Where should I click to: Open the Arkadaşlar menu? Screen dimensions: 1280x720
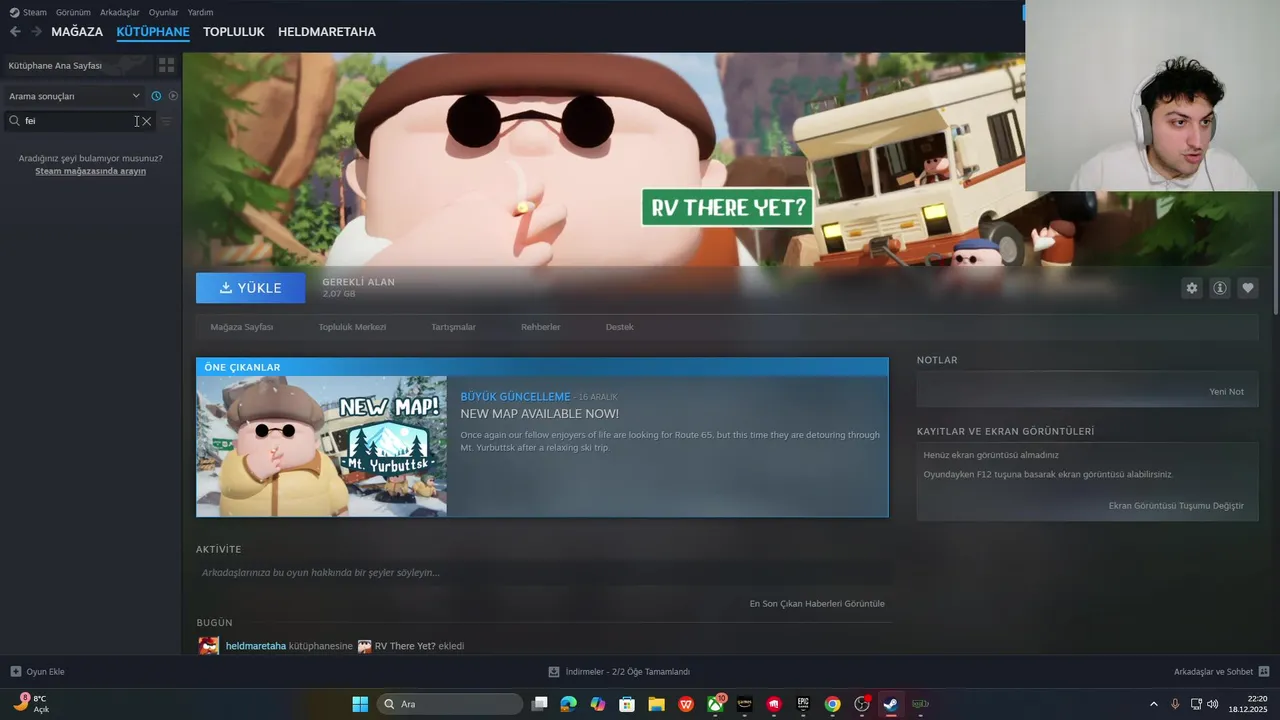coord(120,12)
